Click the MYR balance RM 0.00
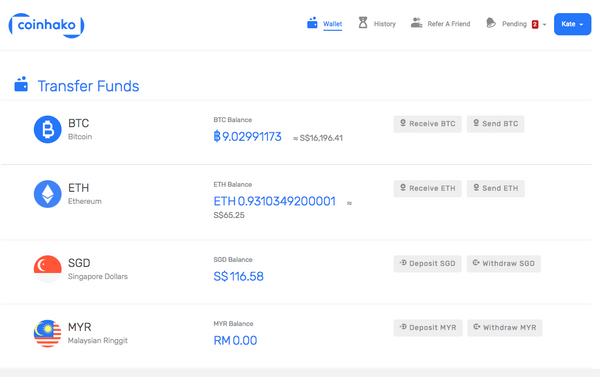This screenshot has width=600, height=377. click(x=235, y=341)
